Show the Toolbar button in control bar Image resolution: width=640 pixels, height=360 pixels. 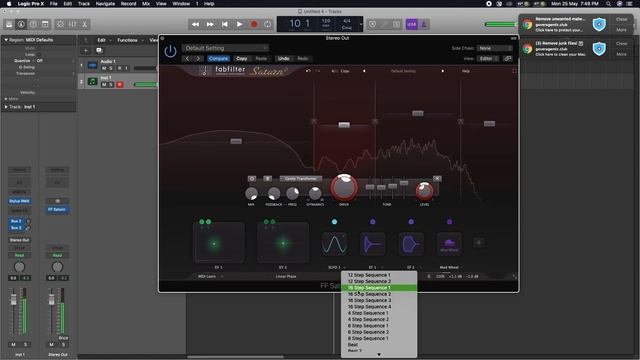45,24
